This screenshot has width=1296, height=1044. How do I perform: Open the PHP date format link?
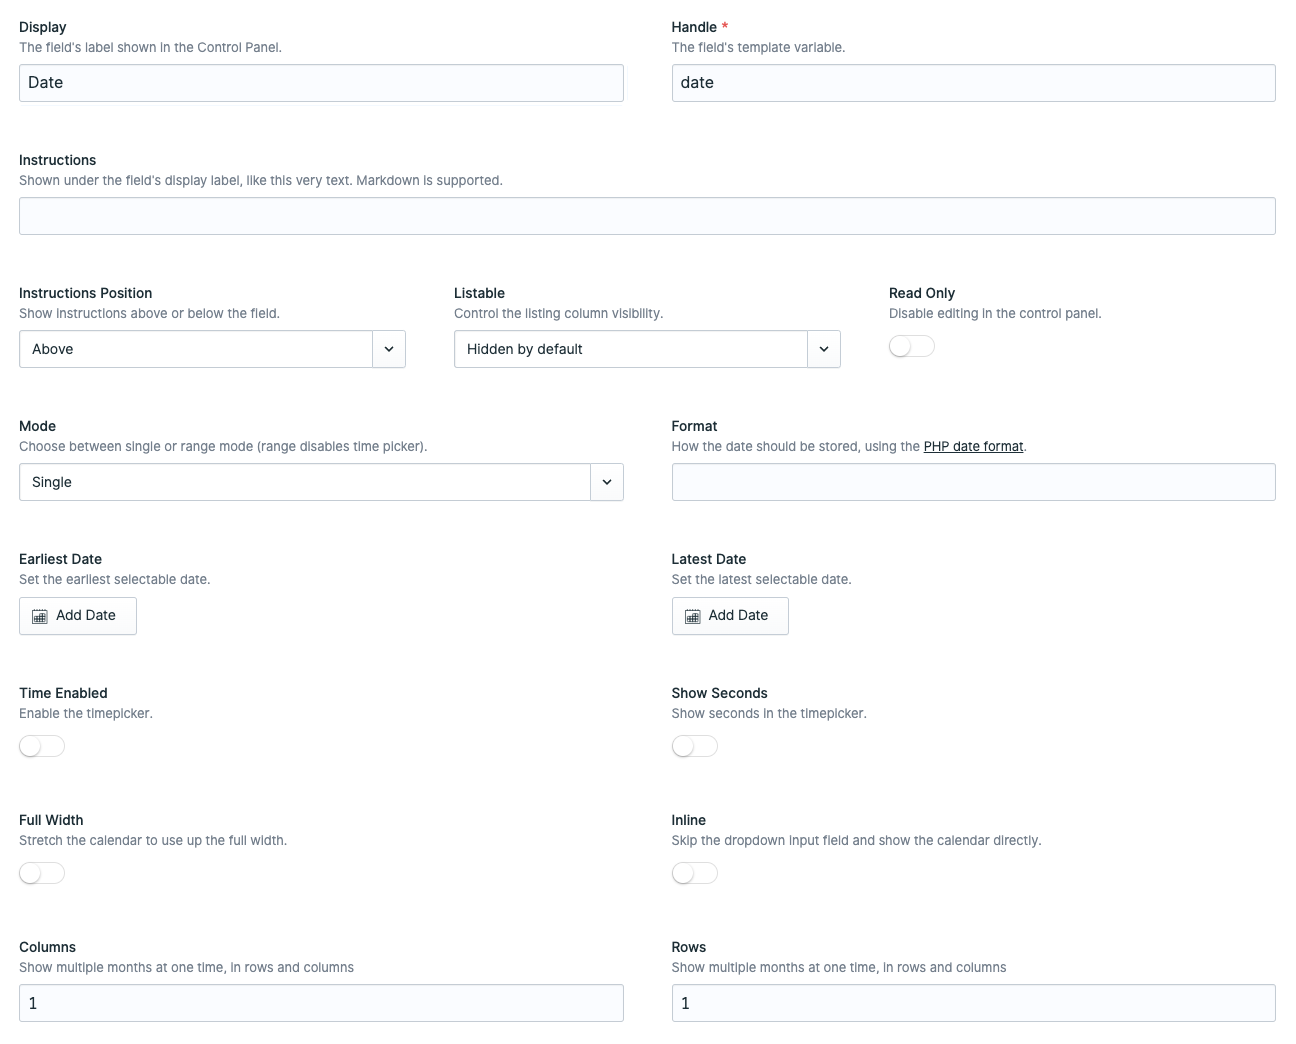coord(973,447)
